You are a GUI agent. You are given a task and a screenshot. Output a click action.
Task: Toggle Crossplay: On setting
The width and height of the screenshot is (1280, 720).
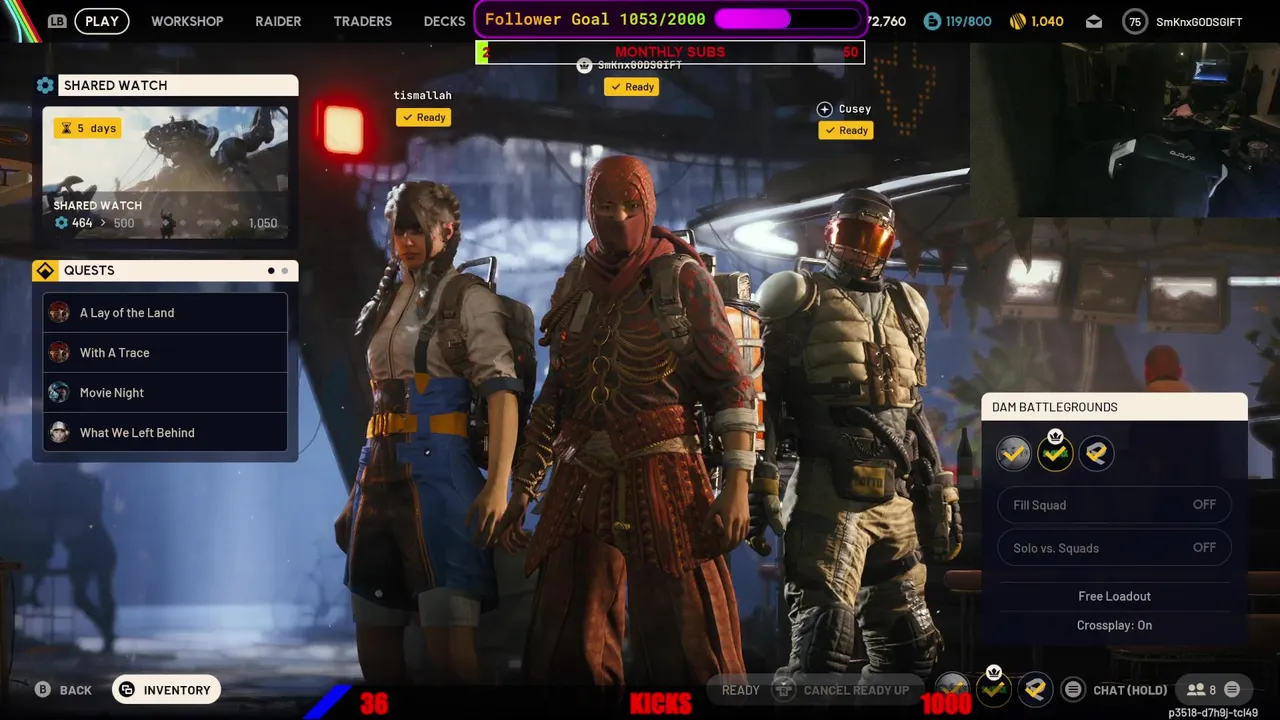(x=1114, y=625)
